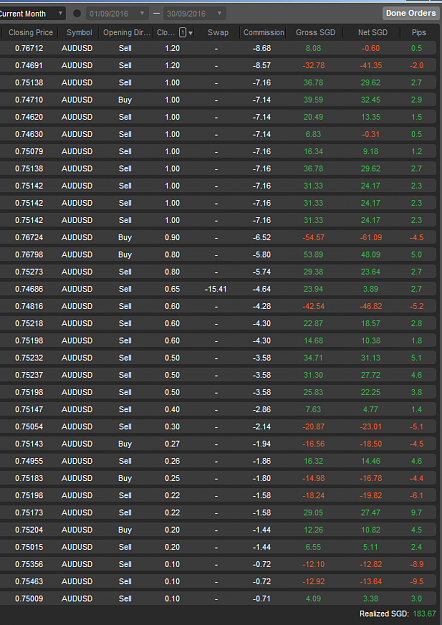Image resolution: width=442 pixels, height=625 pixels.
Task: Click the Buy cell in the 0.74710 row
Action: (125, 100)
